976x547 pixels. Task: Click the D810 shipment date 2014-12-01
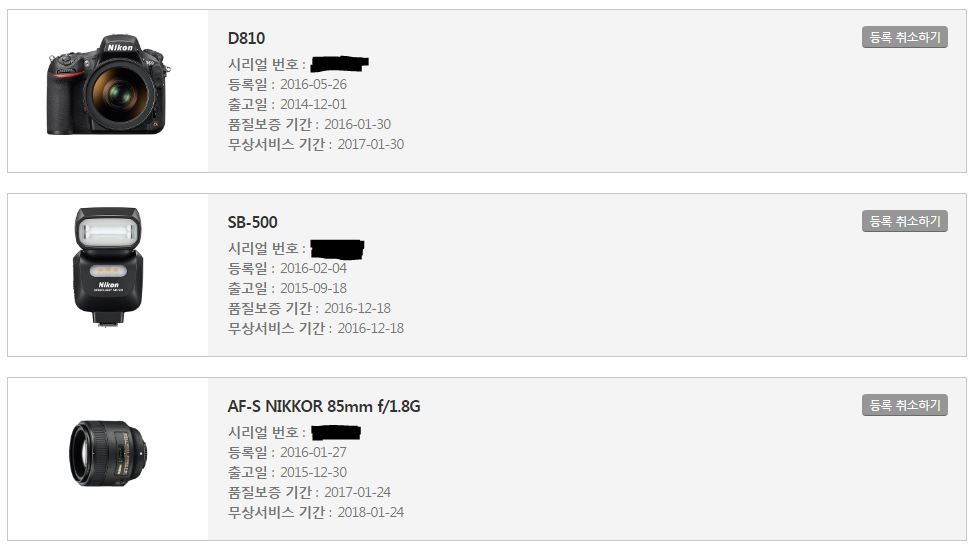click(x=313, y=104)
